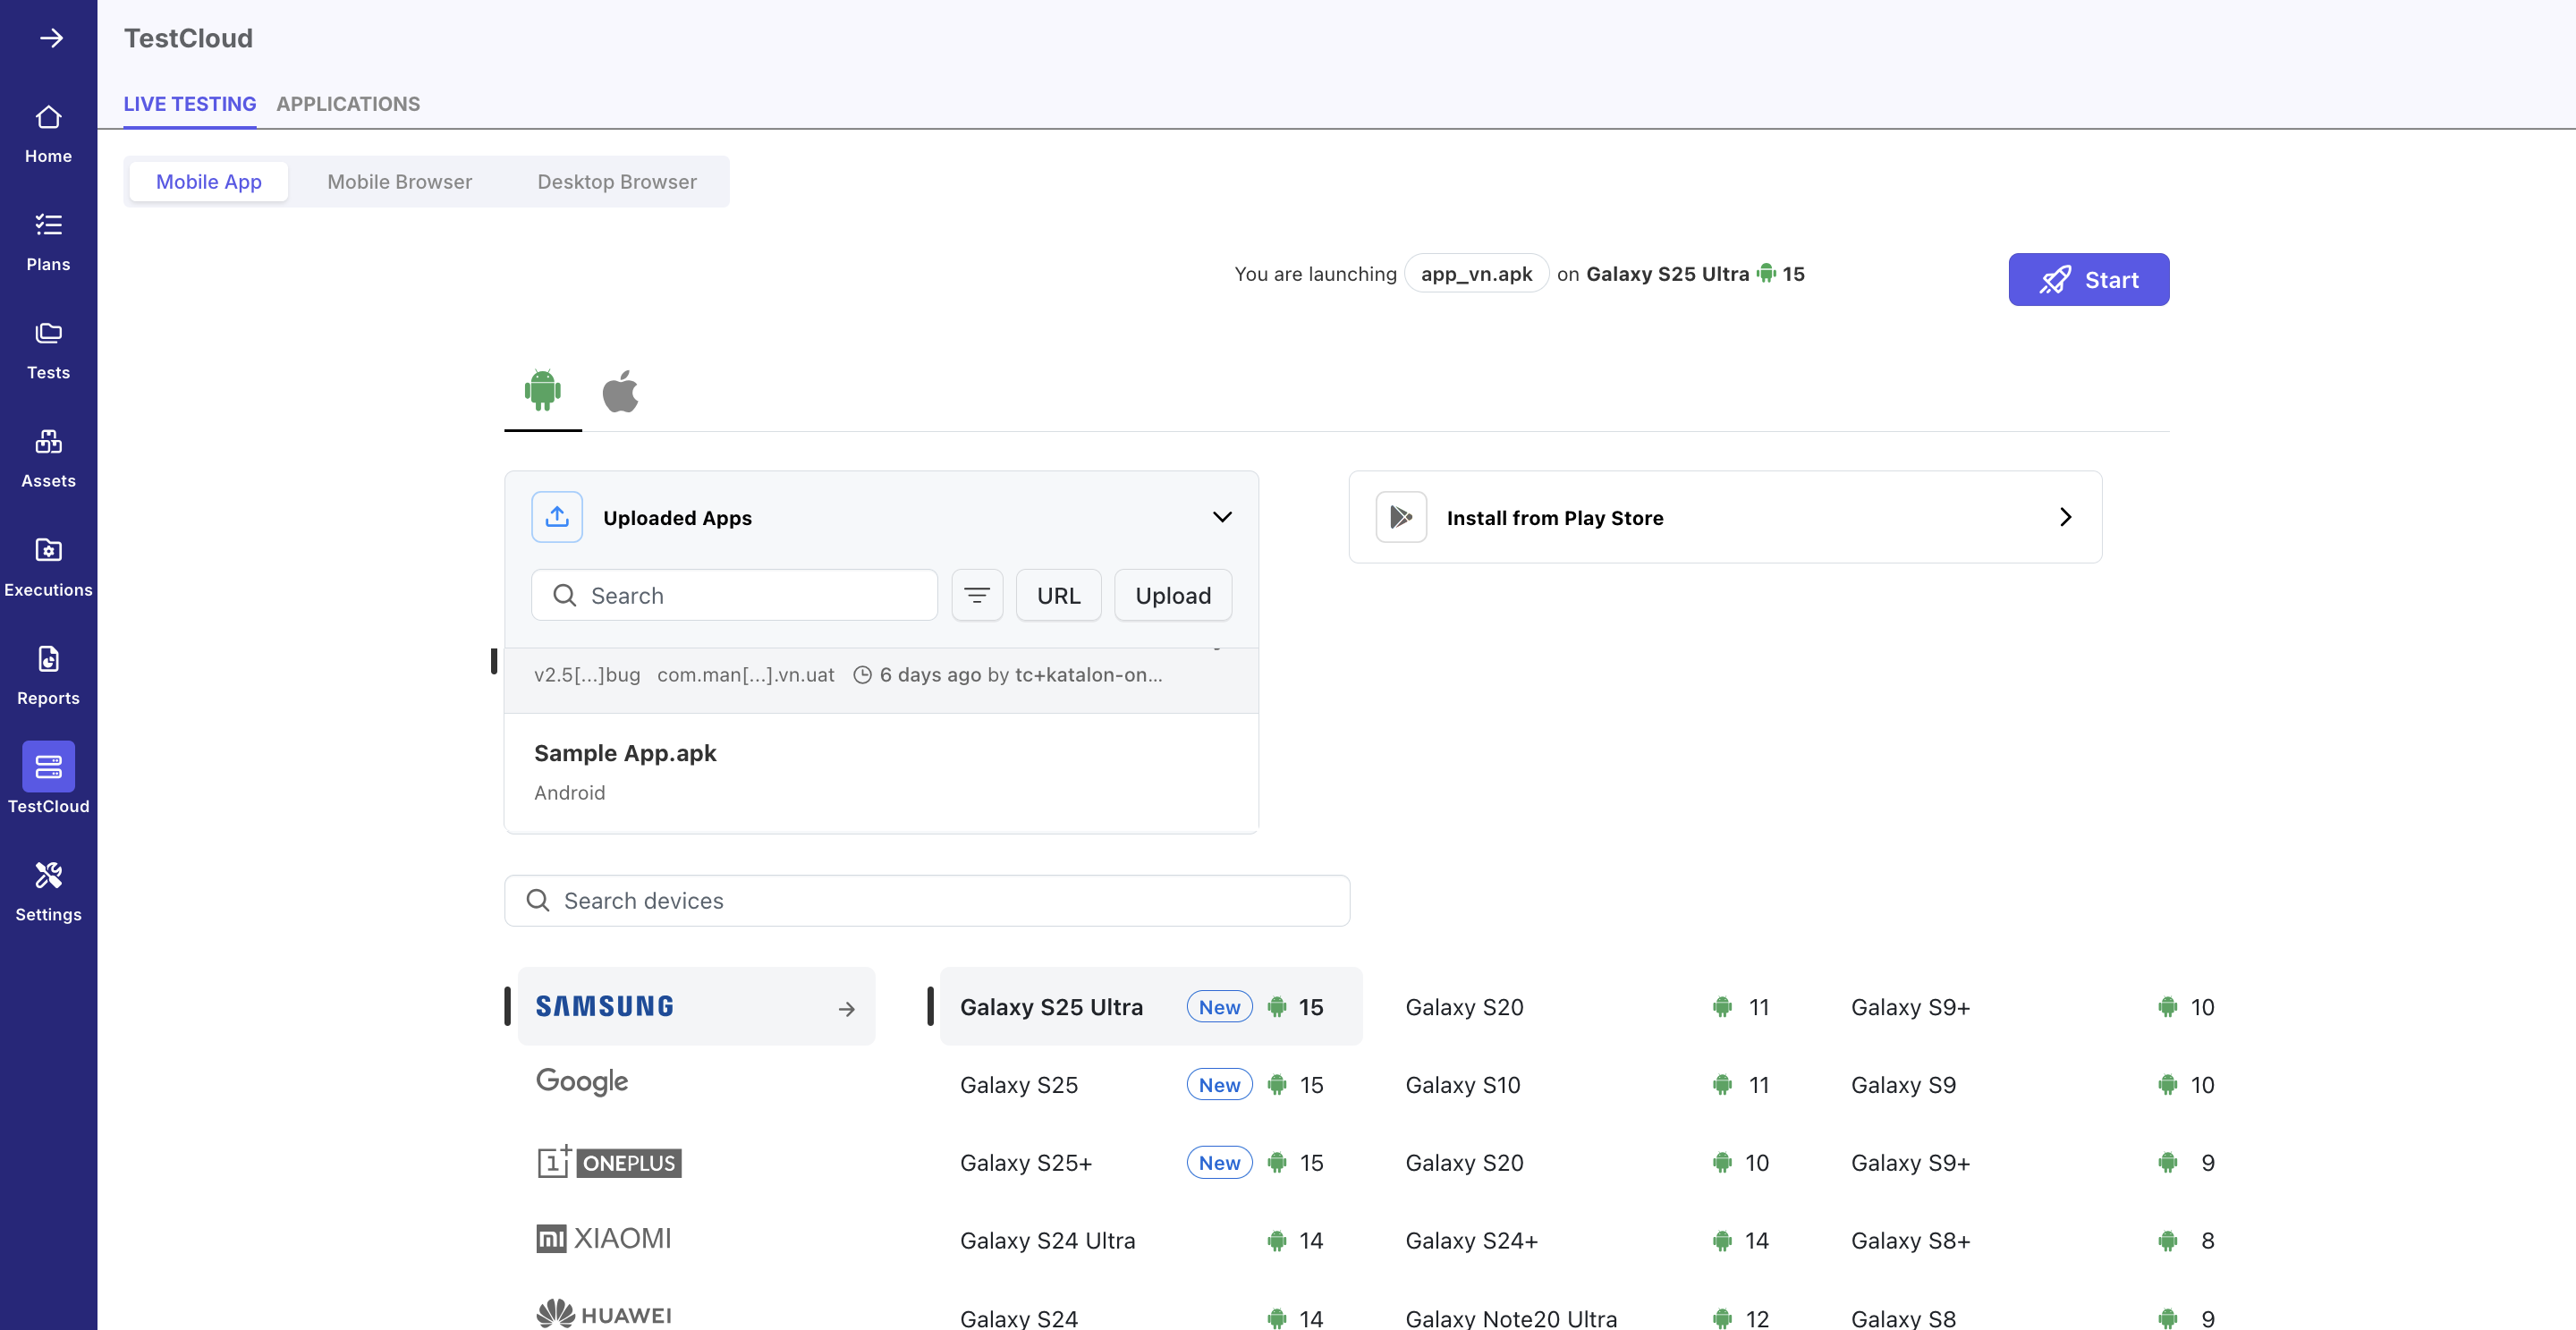This screenshot has height=1330, width=2576.
Task: Select the Huawei brand logo
Action: 603,1314
